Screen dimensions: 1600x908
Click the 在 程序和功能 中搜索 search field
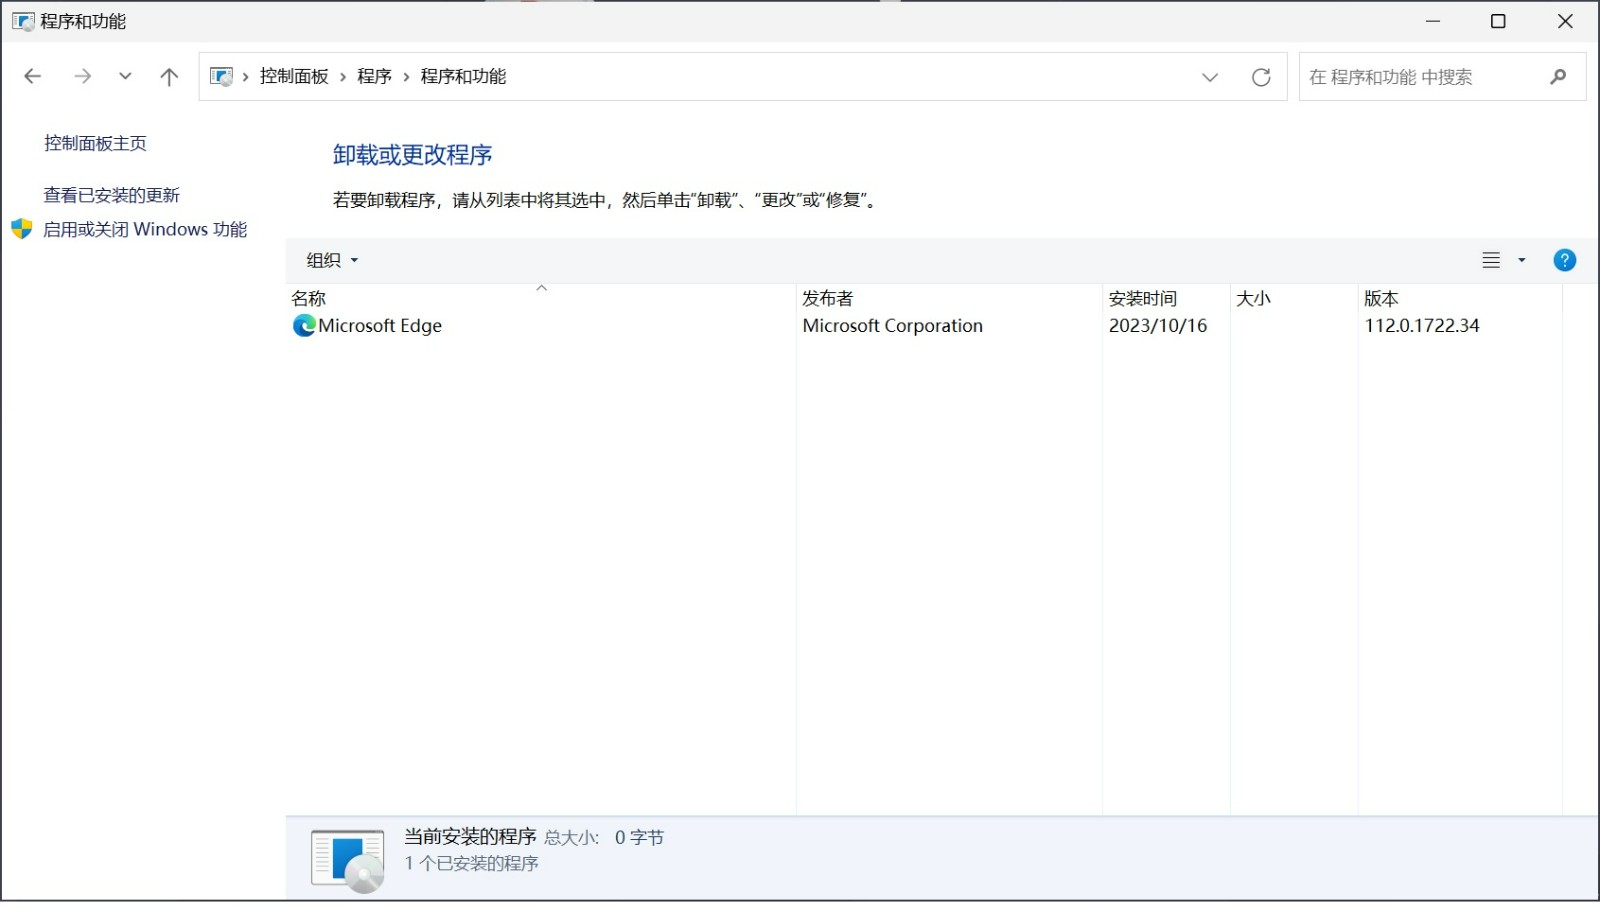point(1442,77)
